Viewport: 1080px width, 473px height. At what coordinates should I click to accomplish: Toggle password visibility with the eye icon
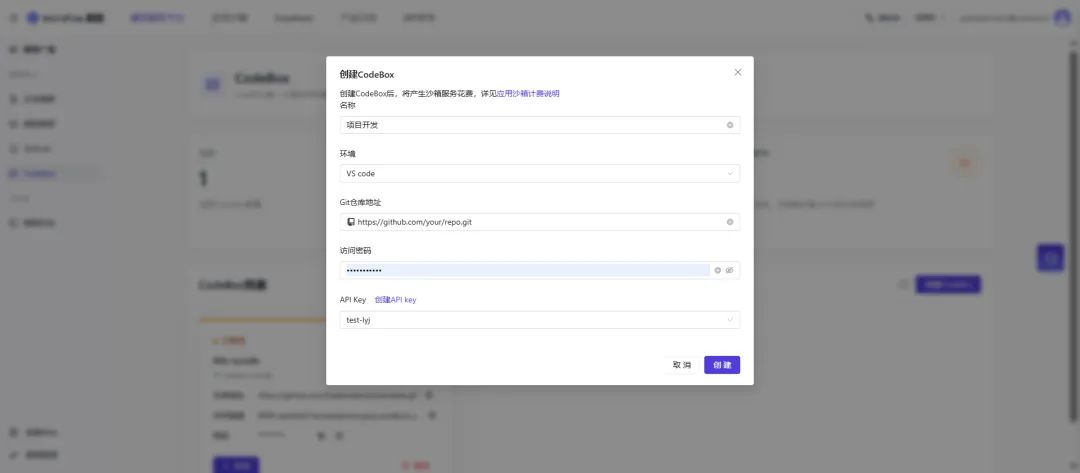729,271
